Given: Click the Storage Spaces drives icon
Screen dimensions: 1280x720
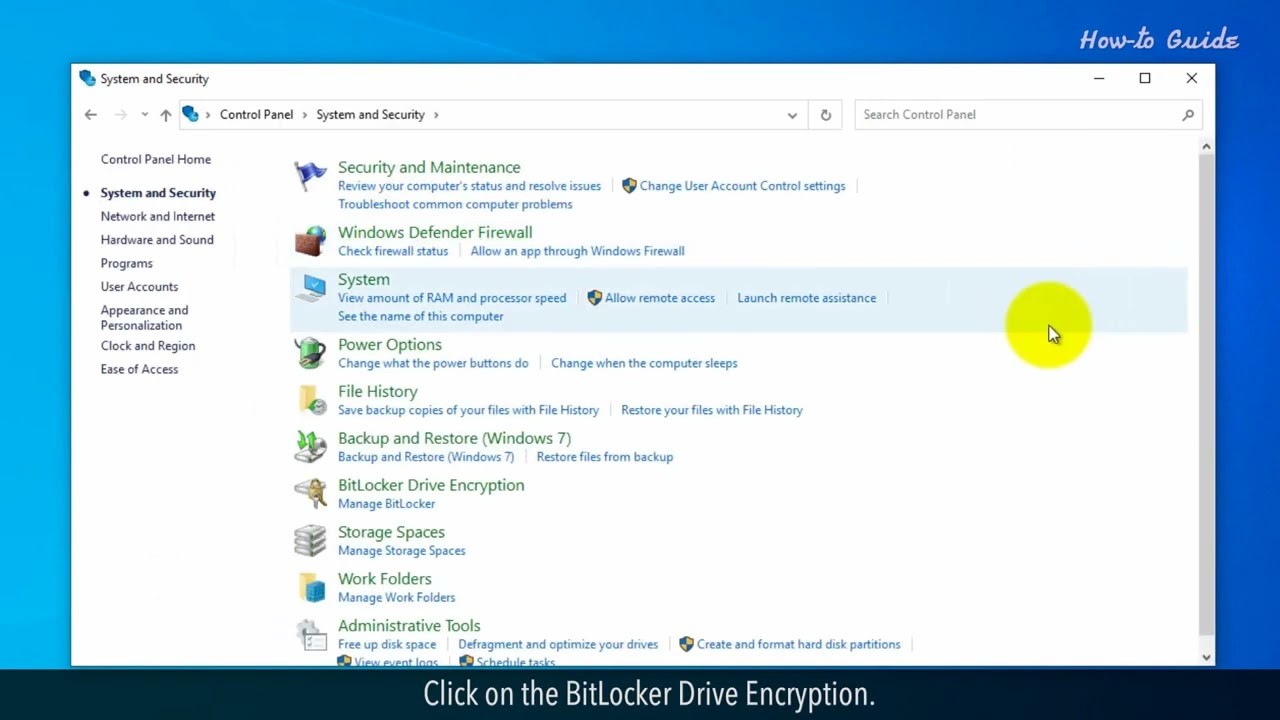Looking at the screenshot, I should click(x=310, y=541).
